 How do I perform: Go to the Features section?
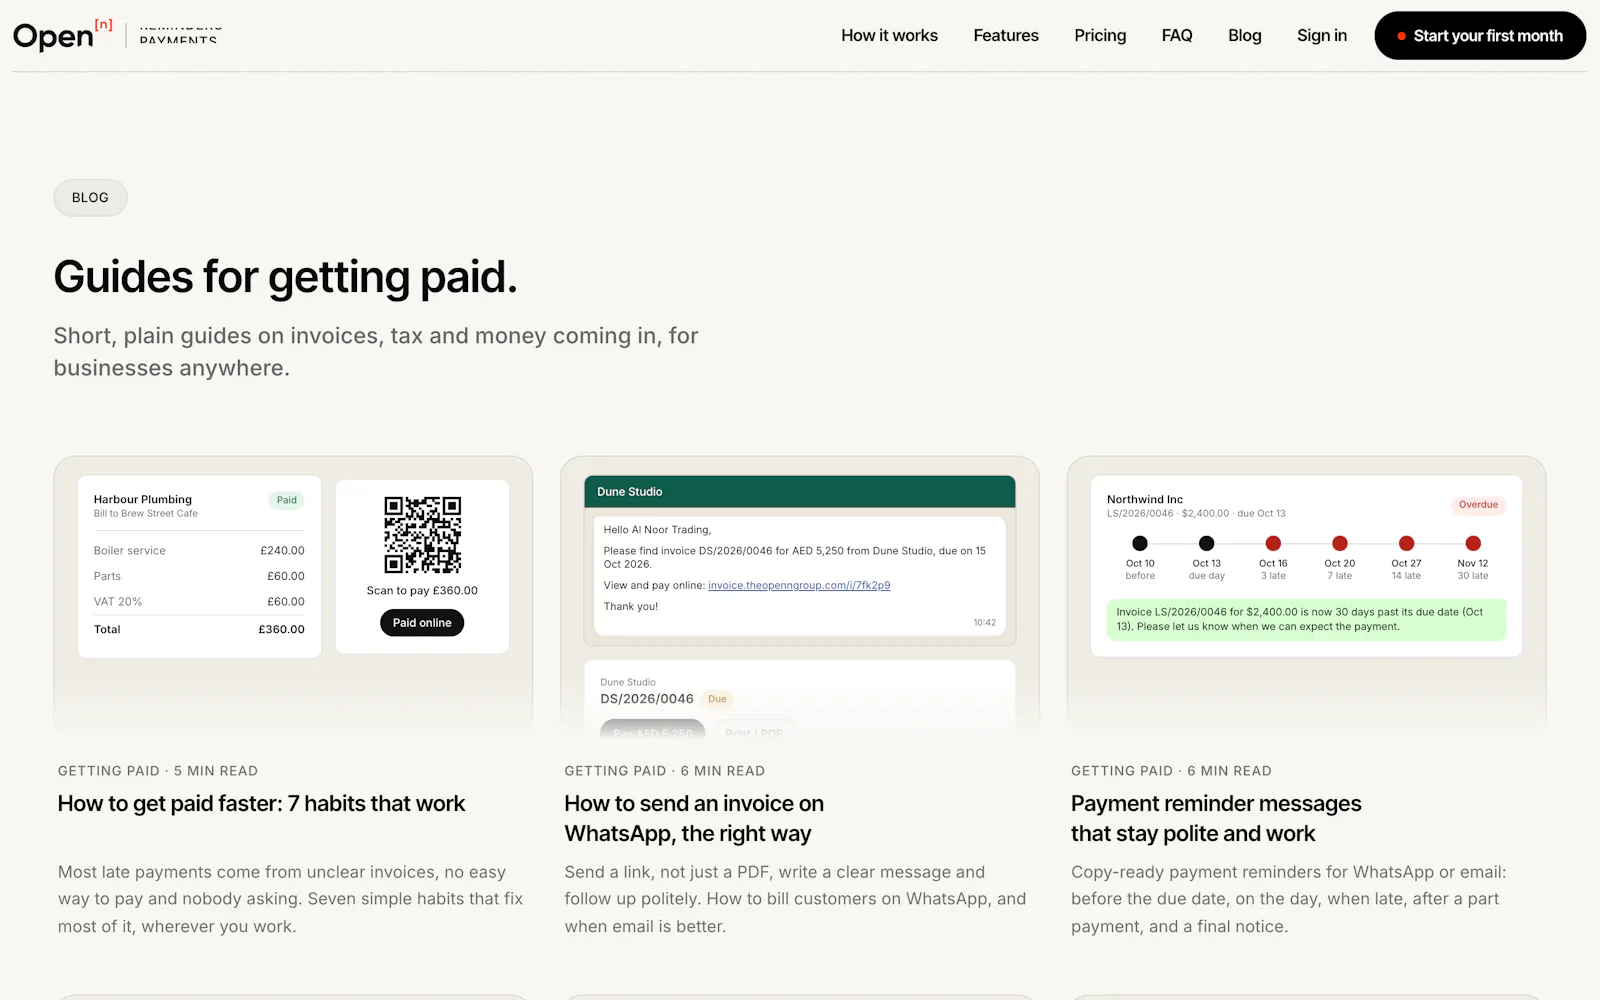pyautogui.click(x=1006, y=36)
